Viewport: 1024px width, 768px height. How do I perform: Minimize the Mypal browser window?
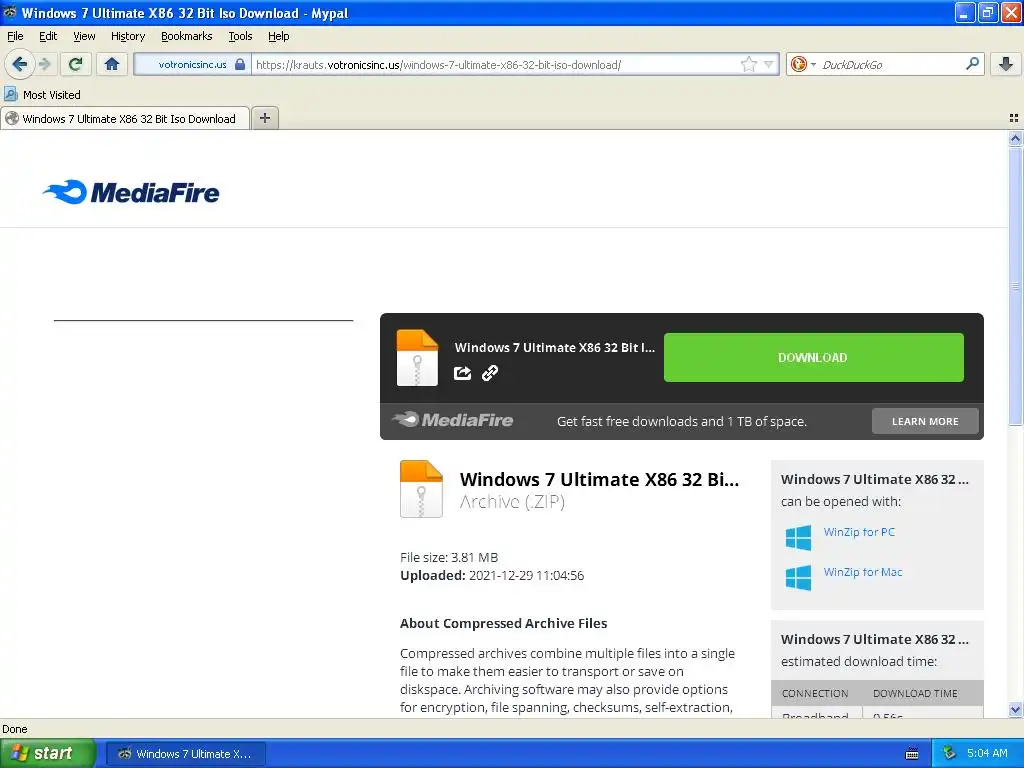[965, 12]
